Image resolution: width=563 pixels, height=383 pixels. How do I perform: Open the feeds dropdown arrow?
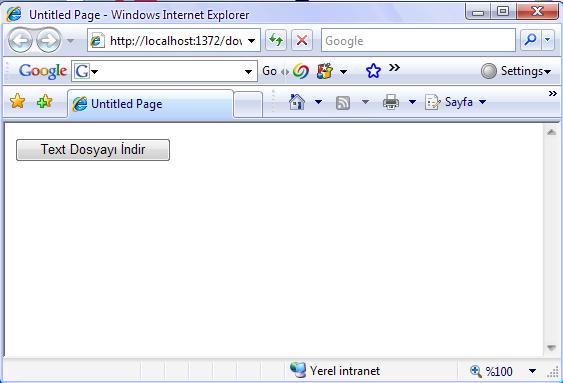pyautogui.click(x=365, y=102)
